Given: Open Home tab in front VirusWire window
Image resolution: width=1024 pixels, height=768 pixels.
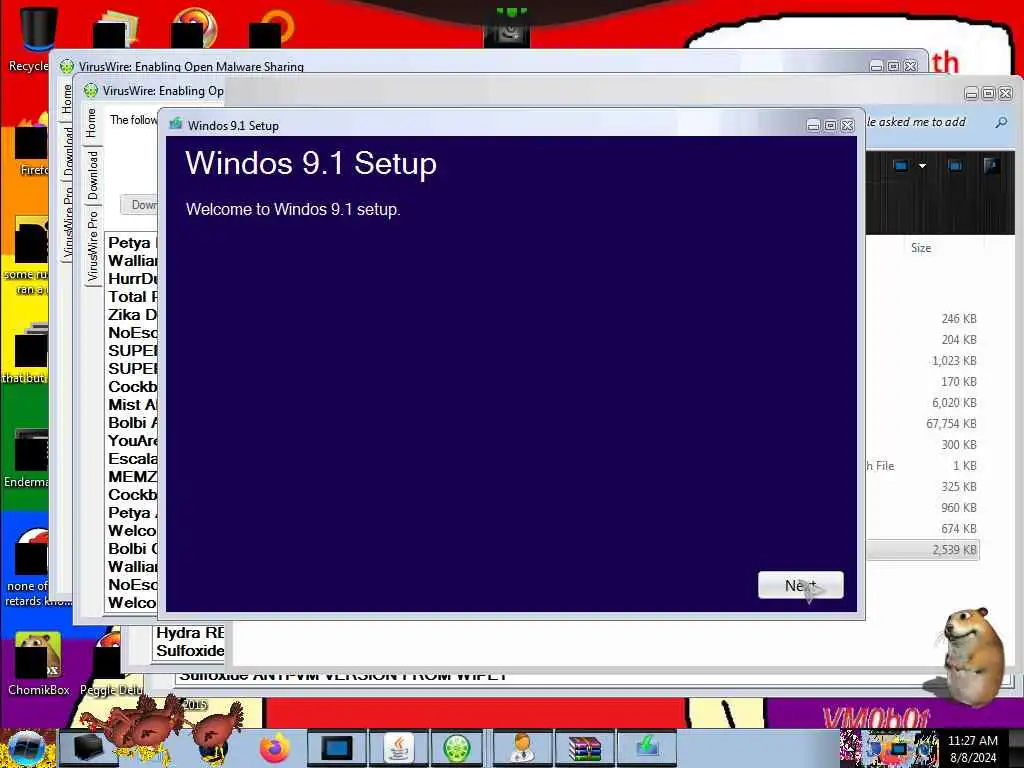Looking at the screenshot, I should point(91,123).
